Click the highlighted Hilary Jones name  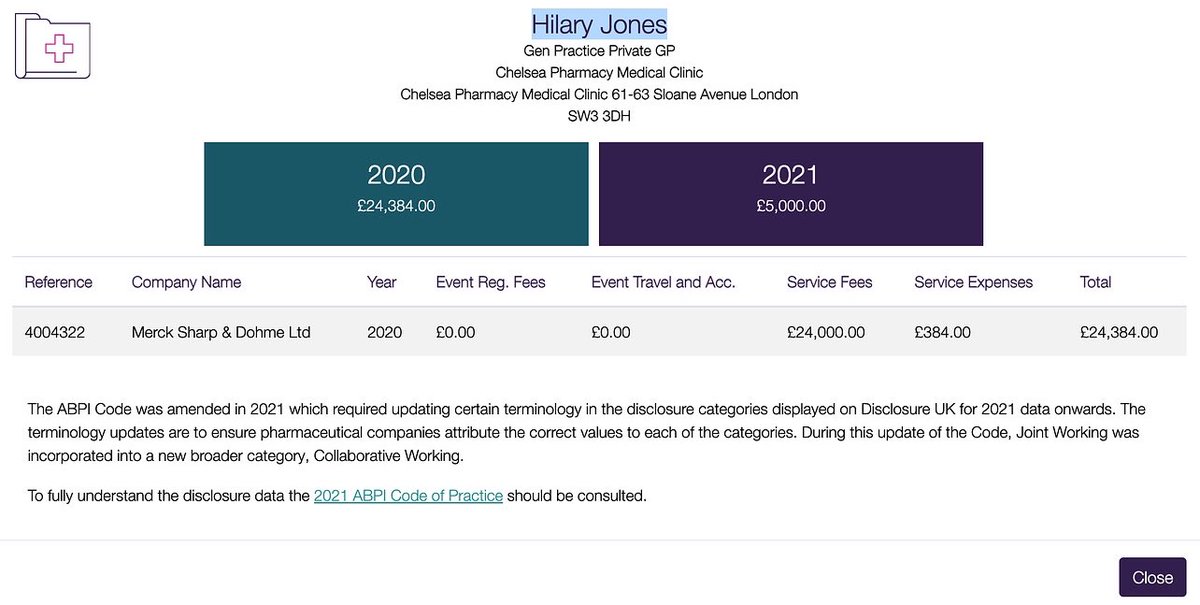(599, 24)
